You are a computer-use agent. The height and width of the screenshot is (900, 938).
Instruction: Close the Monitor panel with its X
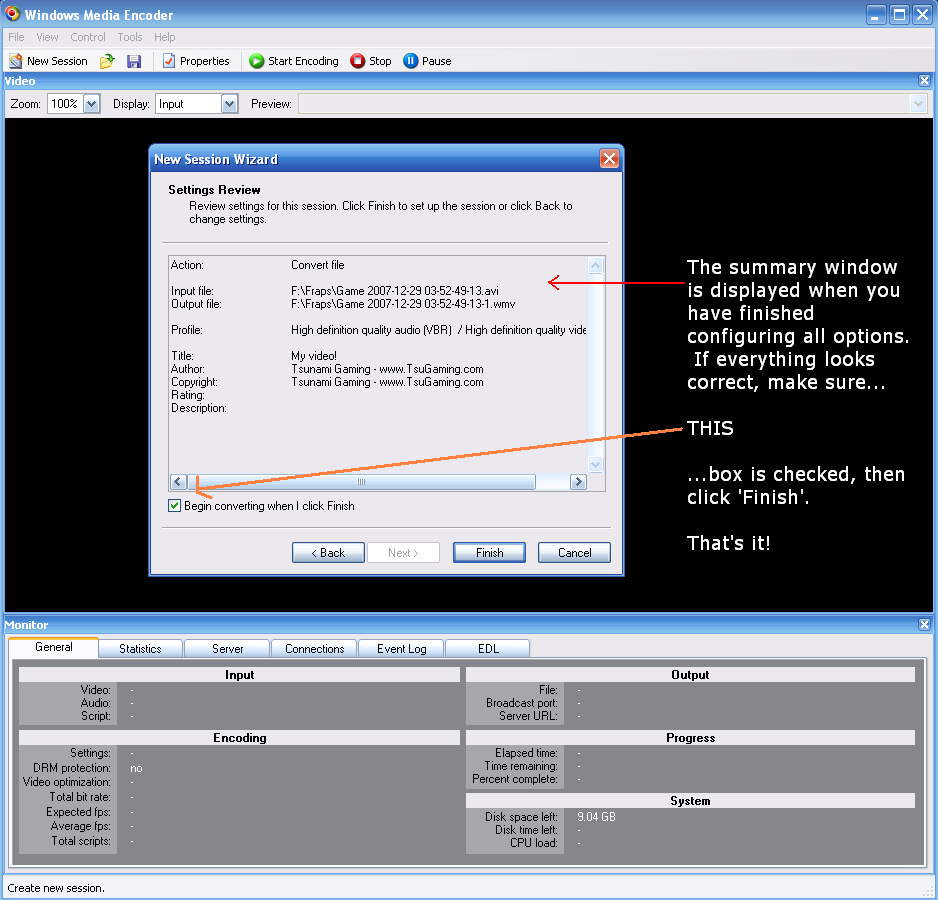924,625
